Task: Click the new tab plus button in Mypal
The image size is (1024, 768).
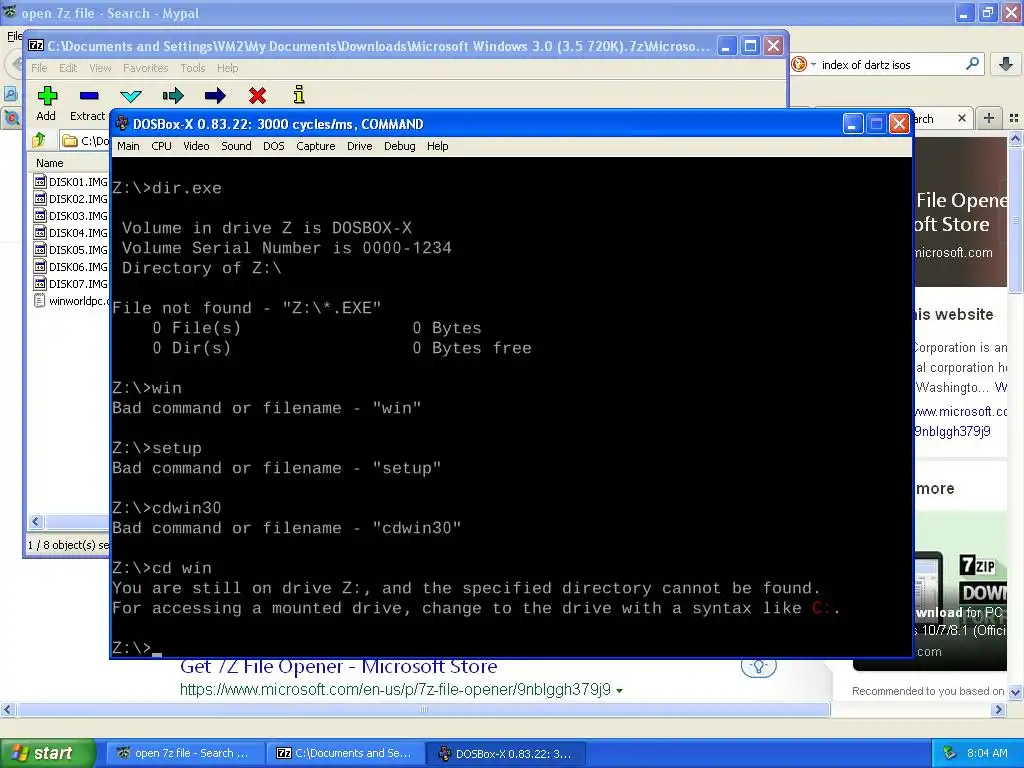Action: click(989, 118)
